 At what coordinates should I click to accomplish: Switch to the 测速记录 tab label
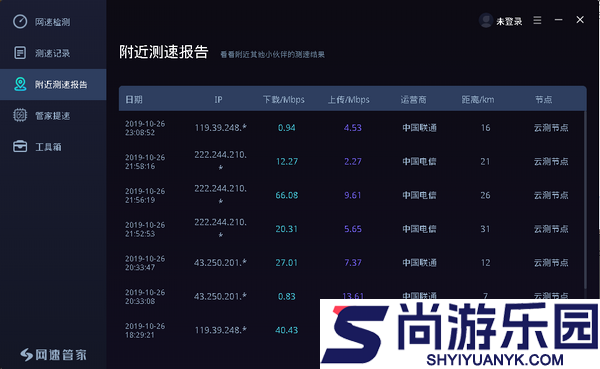click(x=52, y=53)
